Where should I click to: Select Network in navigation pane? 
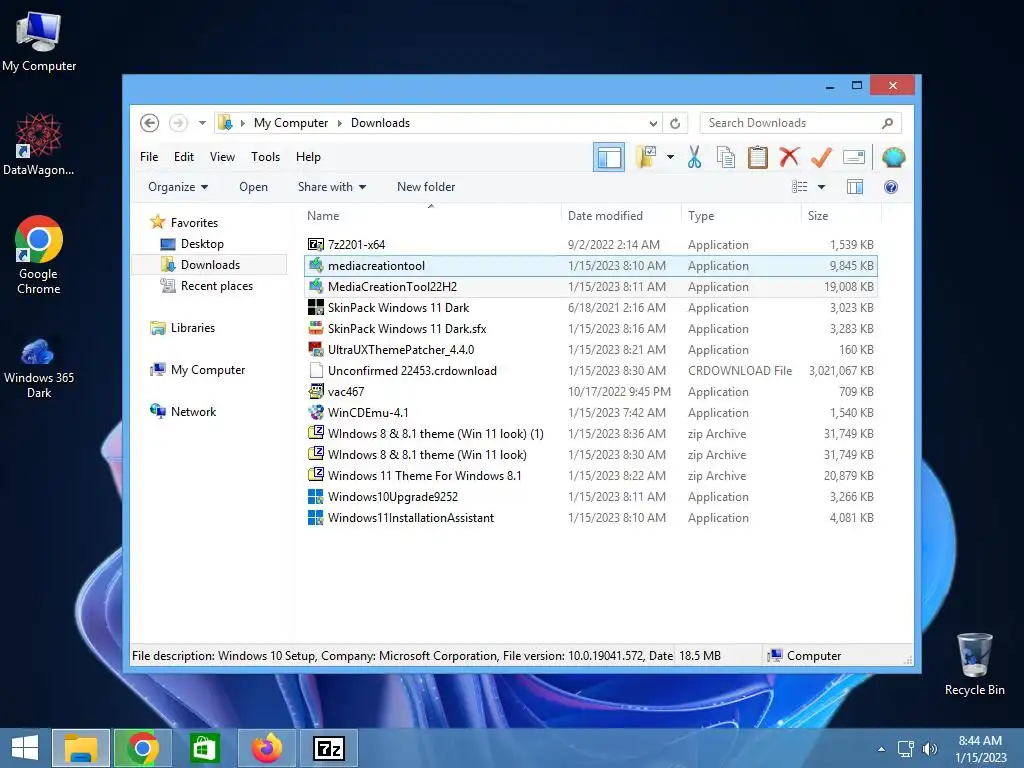point(193,411)
